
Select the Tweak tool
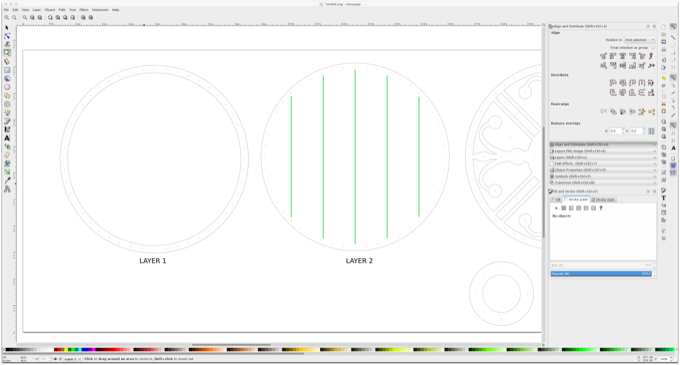pos(7,44)
